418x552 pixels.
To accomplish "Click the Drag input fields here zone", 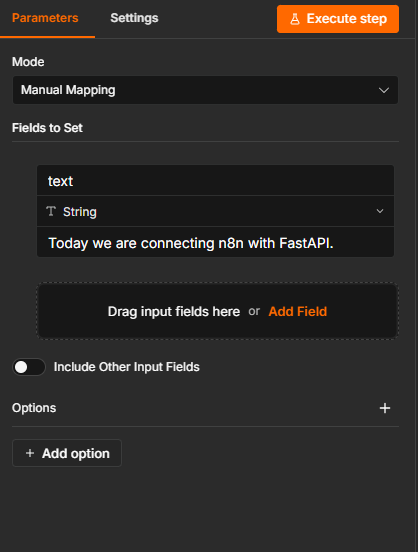I will tap(218, 311).
